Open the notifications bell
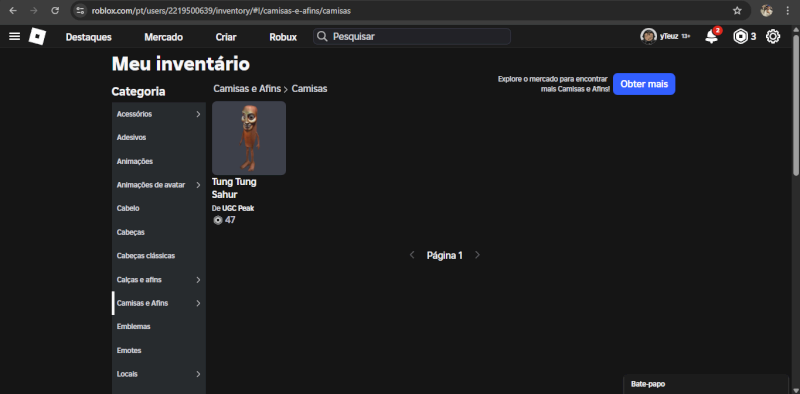This screenshot has width=800, height=394. click(711, 37)
